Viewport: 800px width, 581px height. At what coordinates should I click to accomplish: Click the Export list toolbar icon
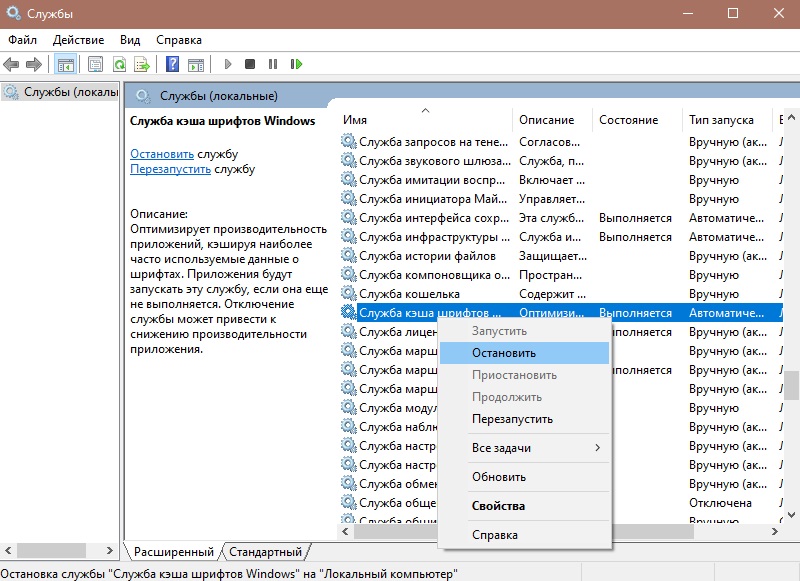tap(142, 64)
